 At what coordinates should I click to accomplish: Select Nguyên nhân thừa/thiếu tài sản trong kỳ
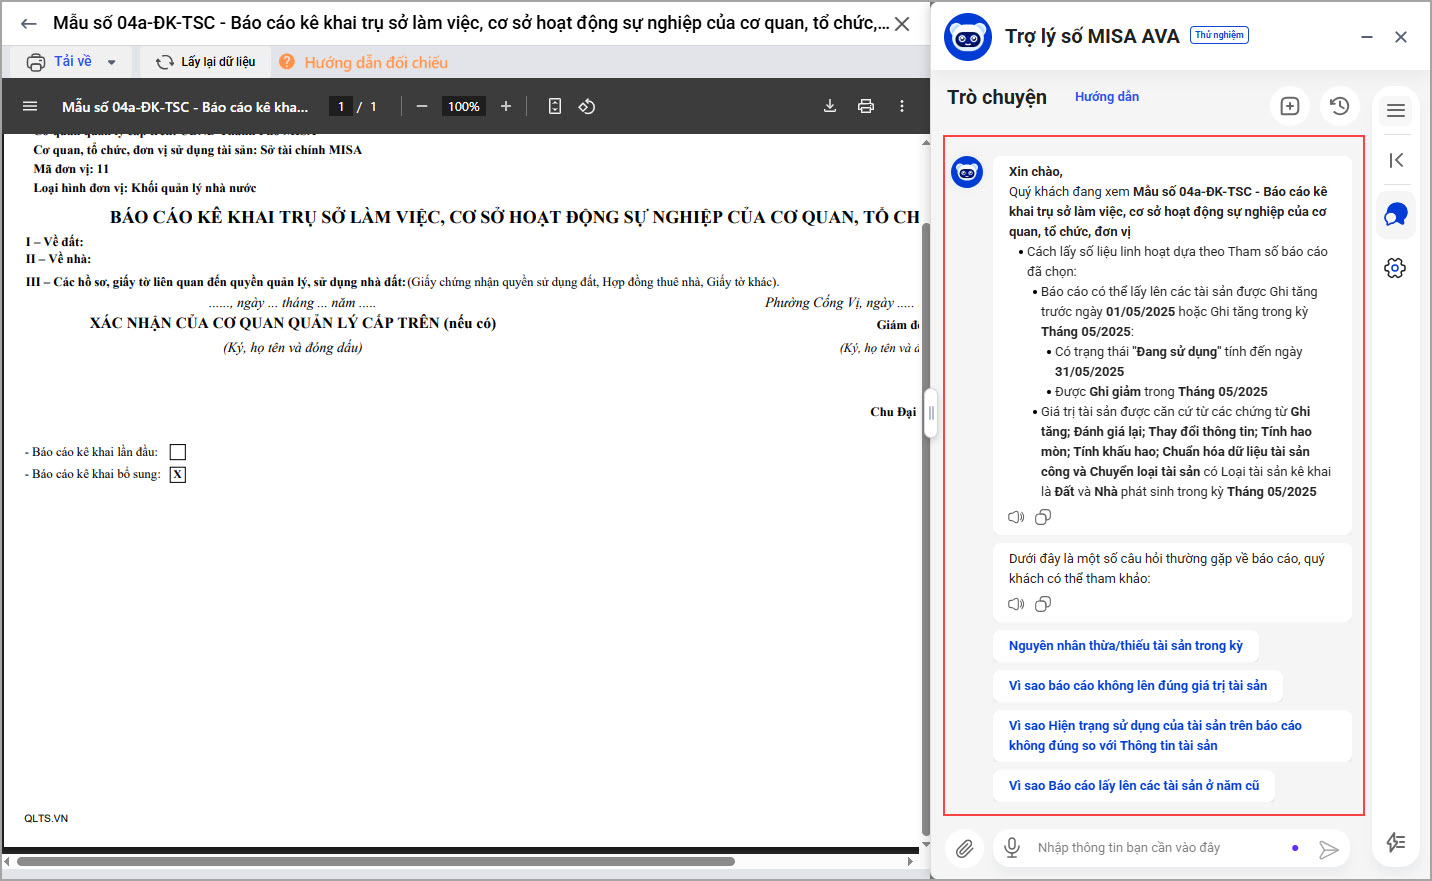1126,646
